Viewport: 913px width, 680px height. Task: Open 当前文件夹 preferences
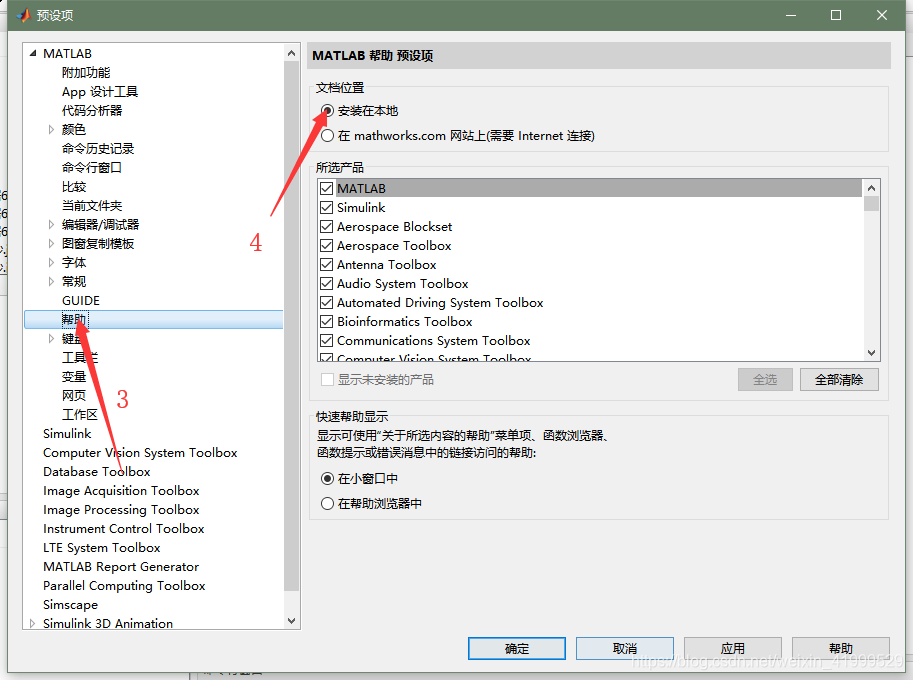tap(92, 206)
